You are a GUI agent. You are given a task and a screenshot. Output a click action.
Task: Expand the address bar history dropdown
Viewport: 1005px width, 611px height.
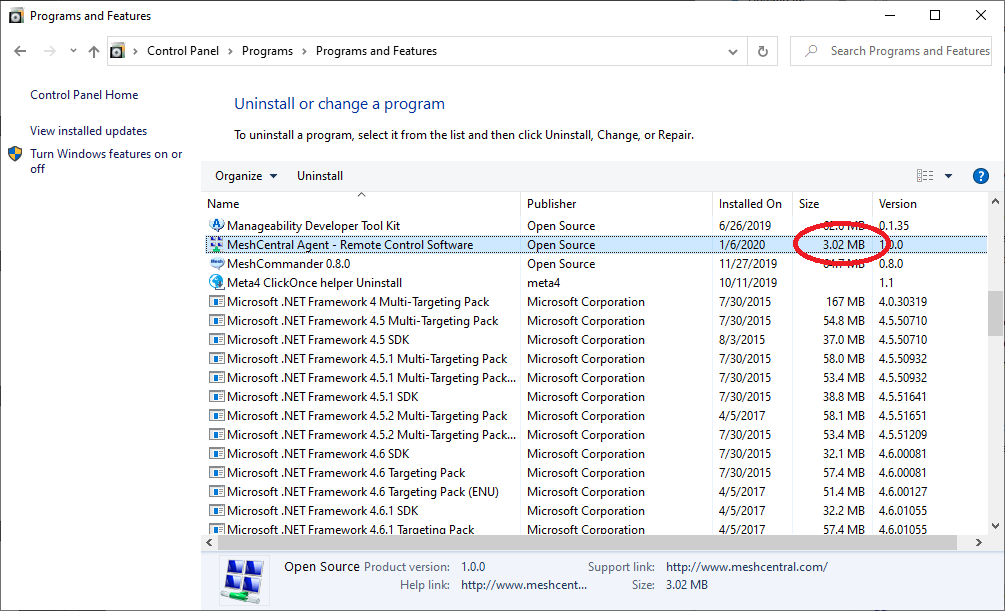click(x=733, y=51)
